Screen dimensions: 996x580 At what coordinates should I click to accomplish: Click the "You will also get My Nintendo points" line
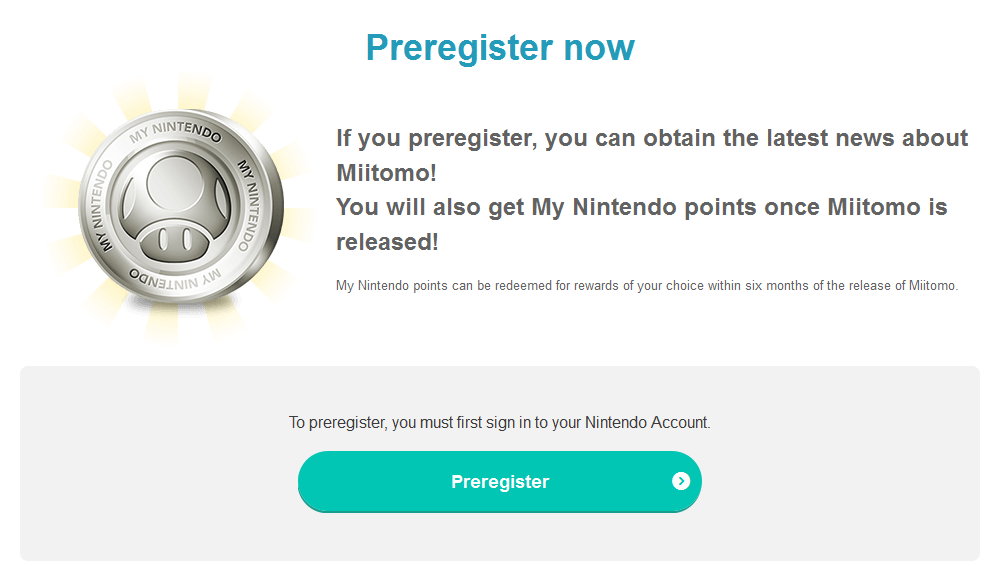click(642, 208)
